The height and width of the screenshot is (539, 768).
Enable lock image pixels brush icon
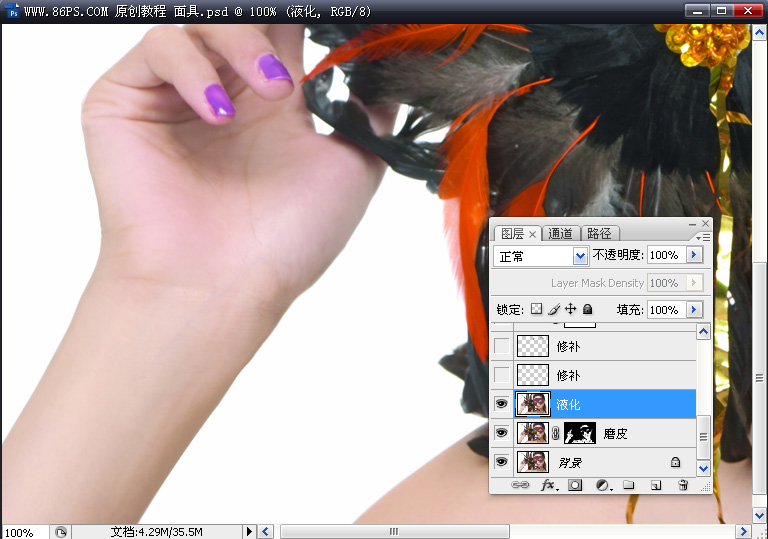pyautogui.click(x=554, y=309)
